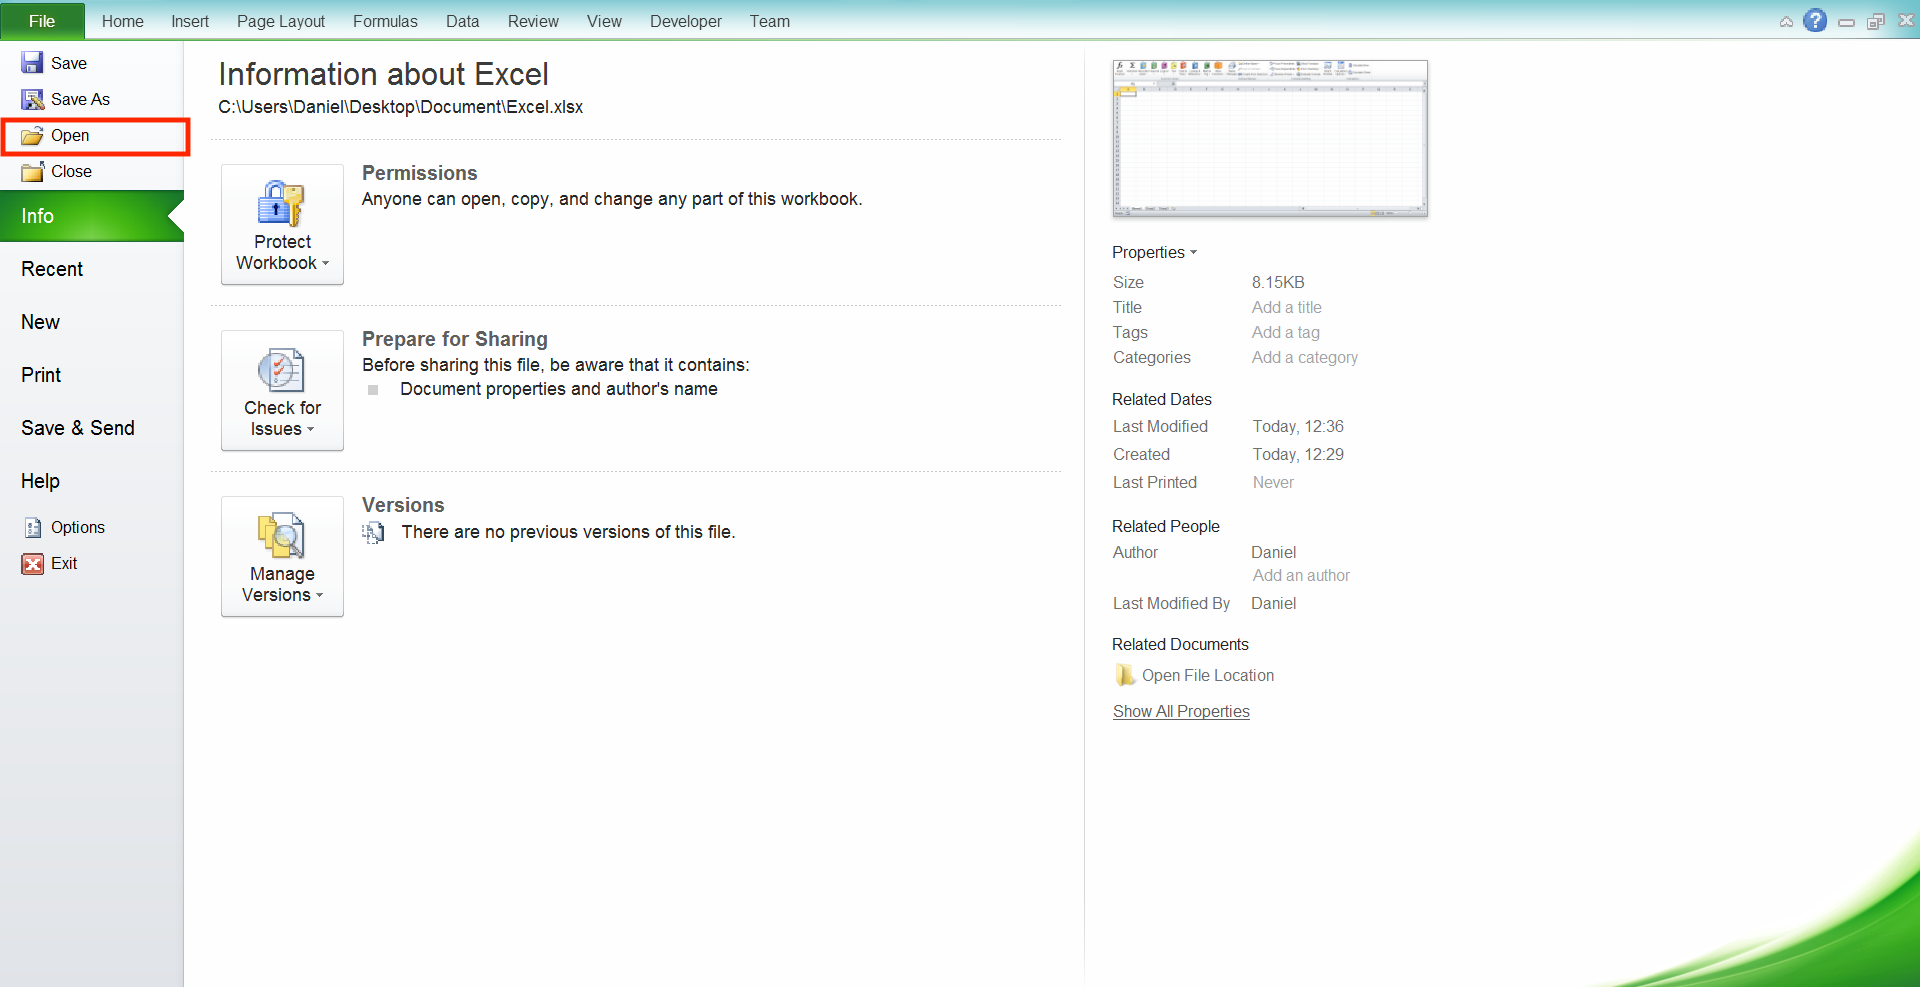Click the Information about Excel heading
This screenshot has width=1920, height=987.
tap(383, 74)
